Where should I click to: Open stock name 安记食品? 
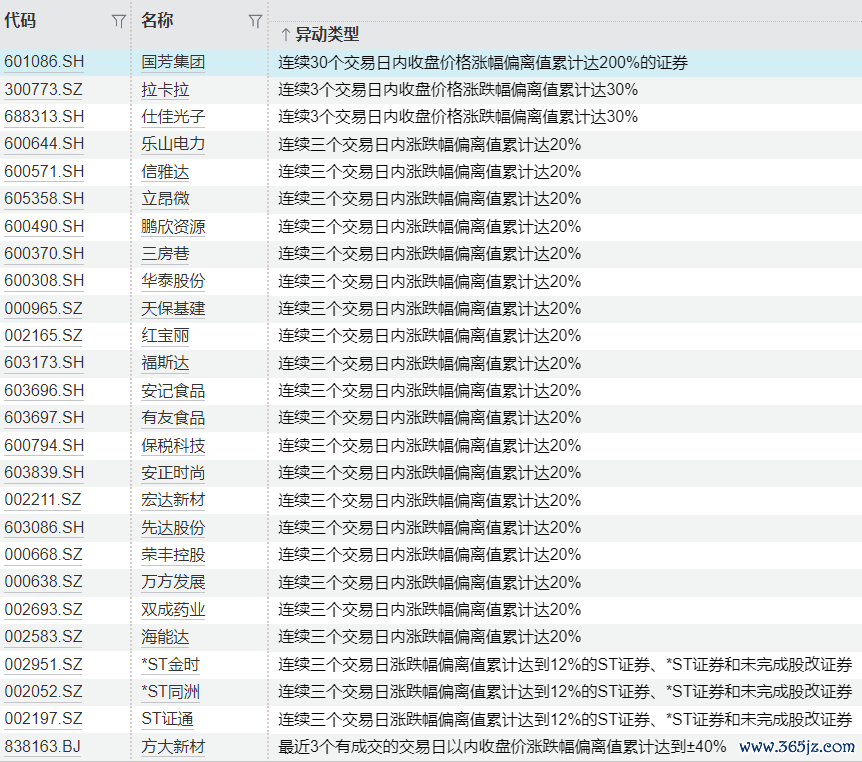pyautogui.click(x=173, y=390)
